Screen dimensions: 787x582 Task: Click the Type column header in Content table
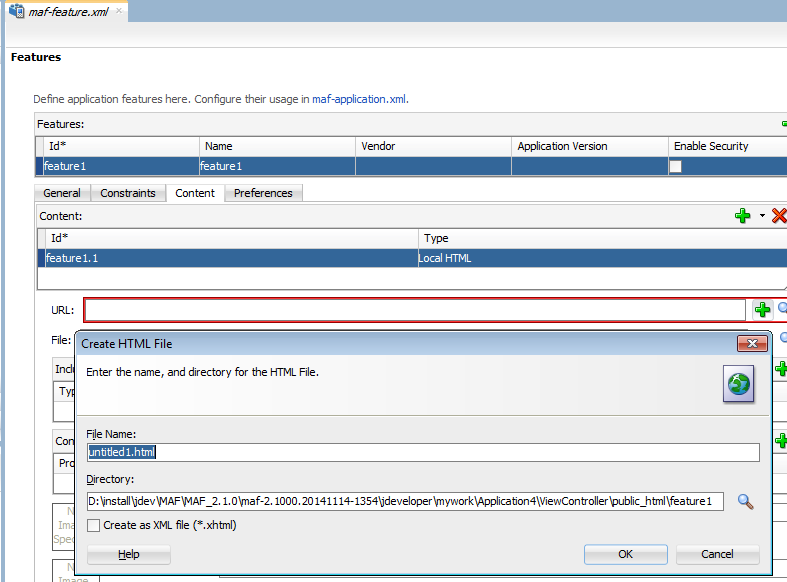602,238
